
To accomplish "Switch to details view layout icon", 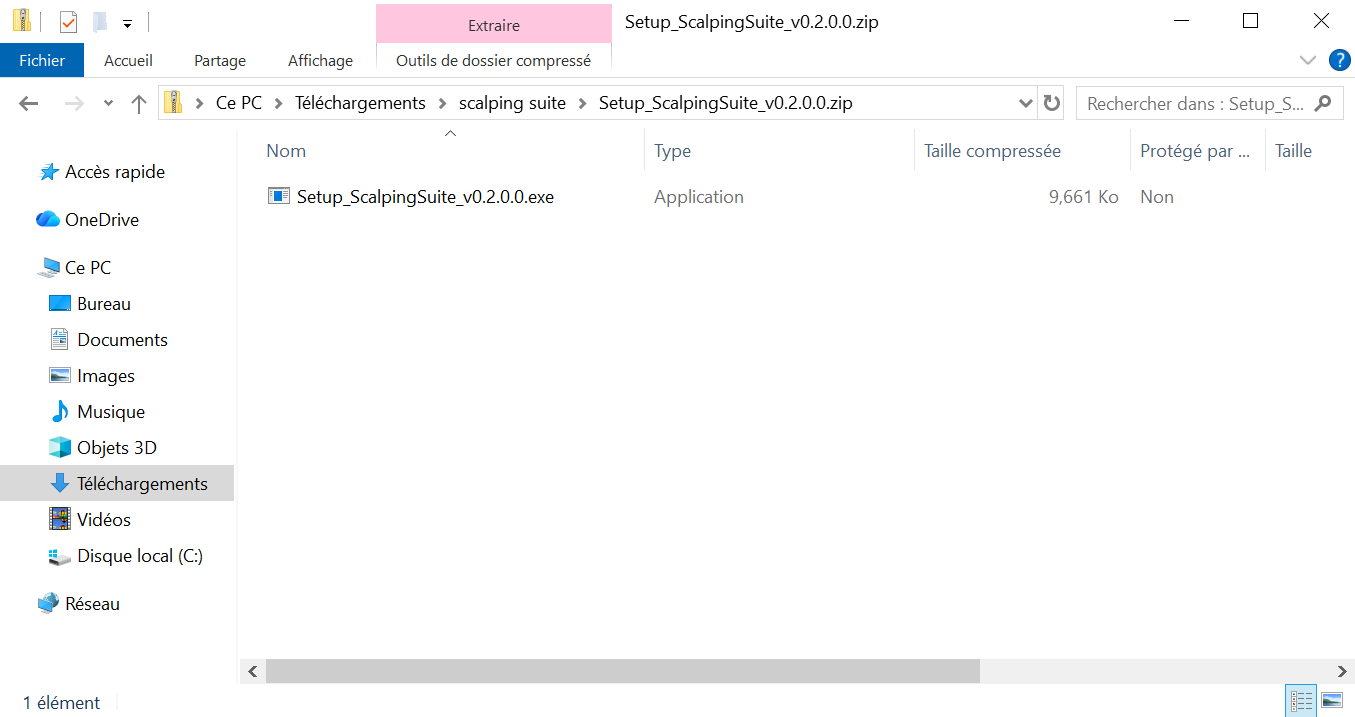I will tap(1301, 700).
